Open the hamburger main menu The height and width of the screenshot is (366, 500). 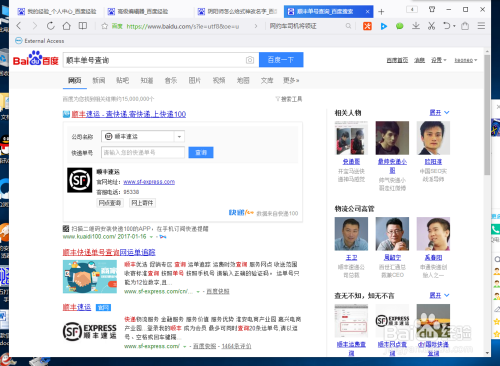click(x=481, y=26)
